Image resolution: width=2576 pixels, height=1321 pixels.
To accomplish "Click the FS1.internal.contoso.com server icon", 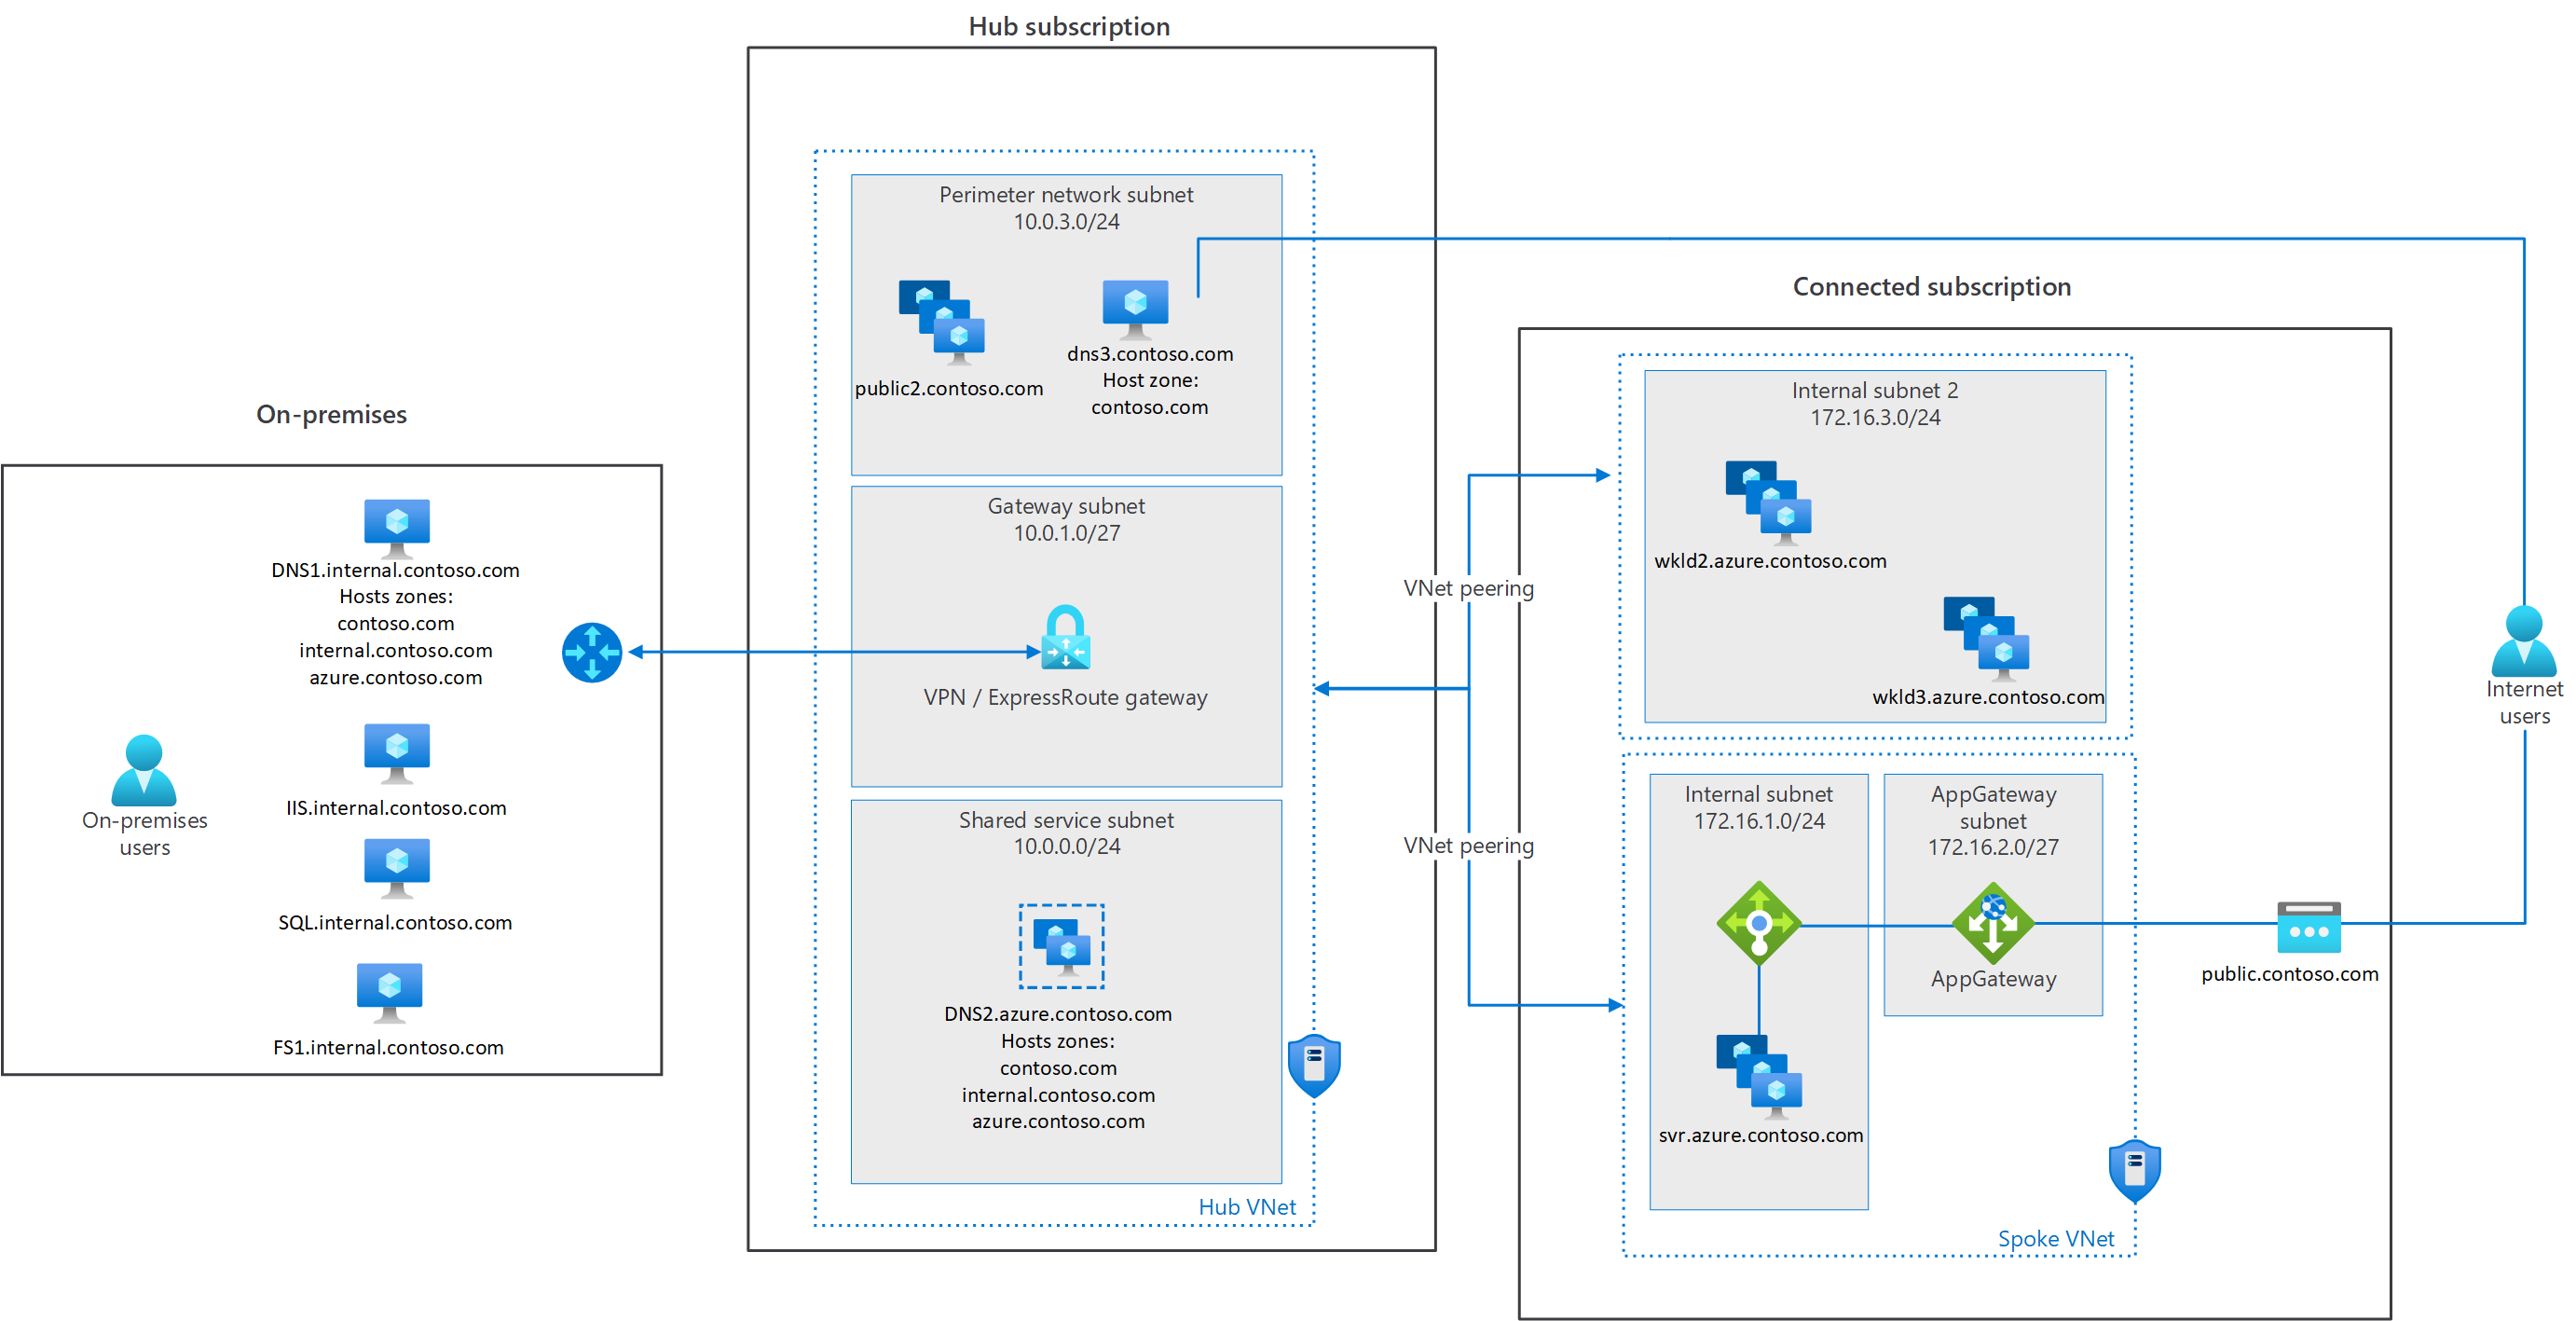I will click(389, 991).
